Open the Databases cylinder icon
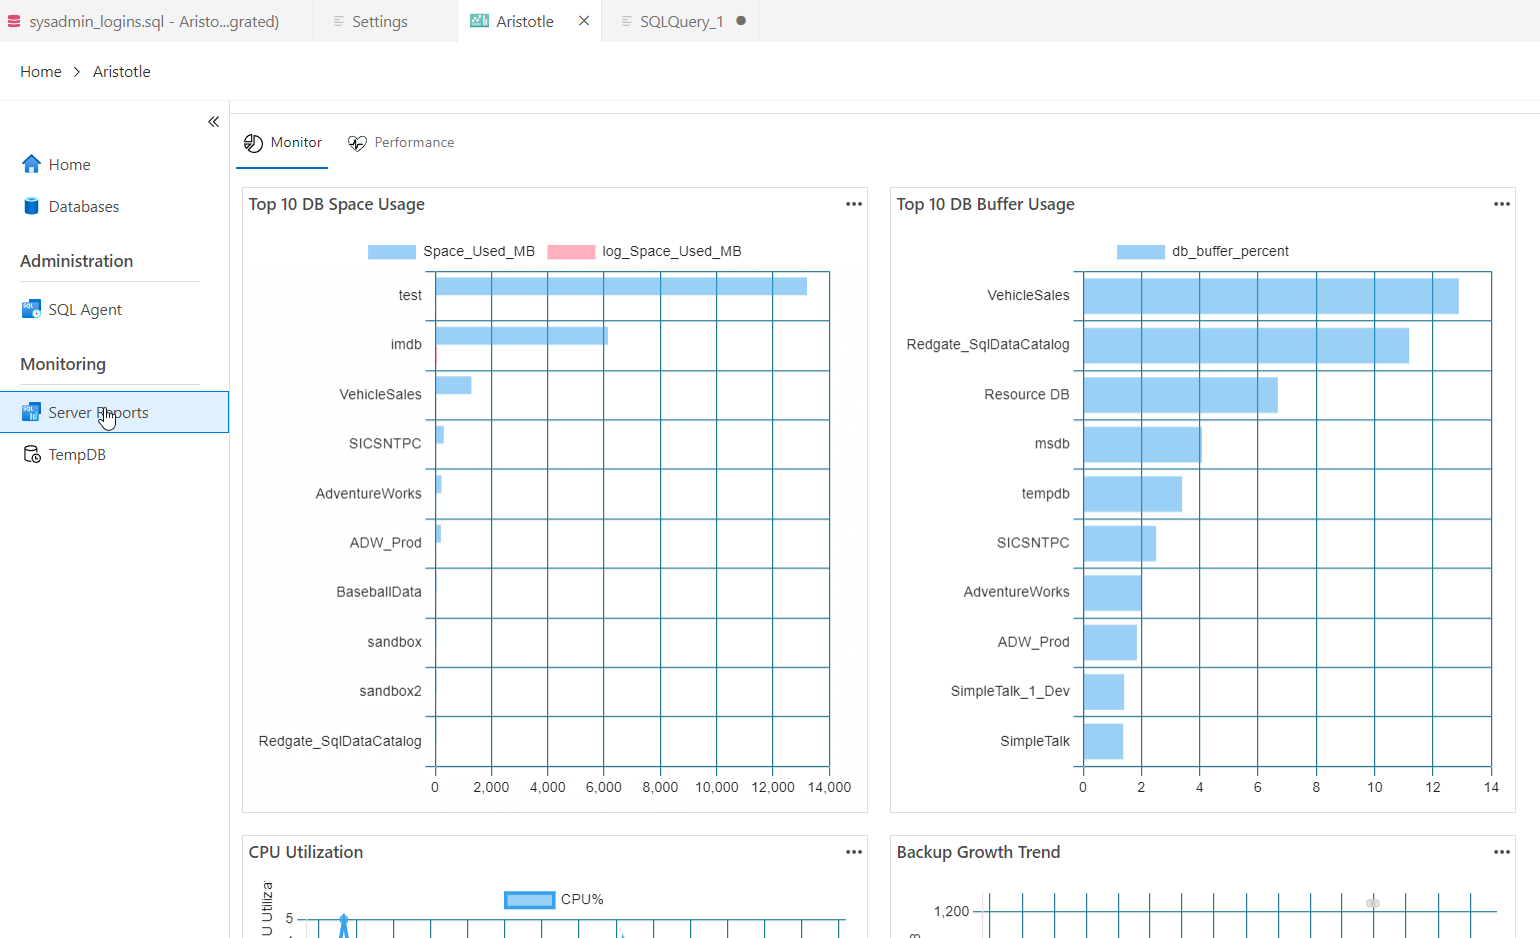Viewport: 1540px width, 938px height. [31, 206]
